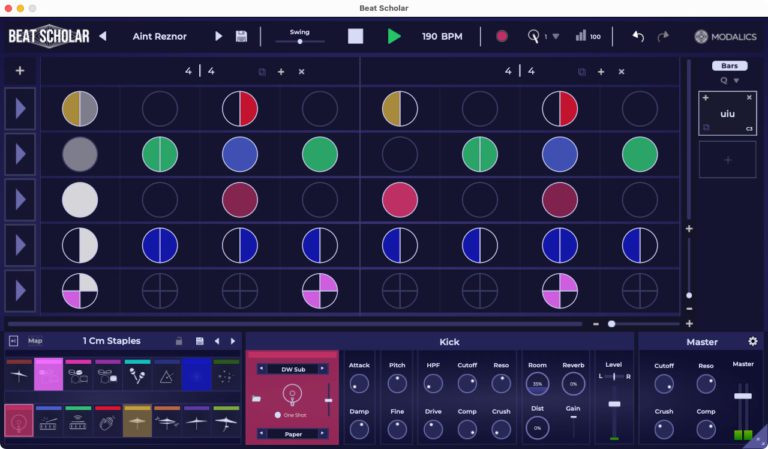Viewport: 768px width, 449px height.
Task: Stop playback with the square button
Action: [356, 36]
